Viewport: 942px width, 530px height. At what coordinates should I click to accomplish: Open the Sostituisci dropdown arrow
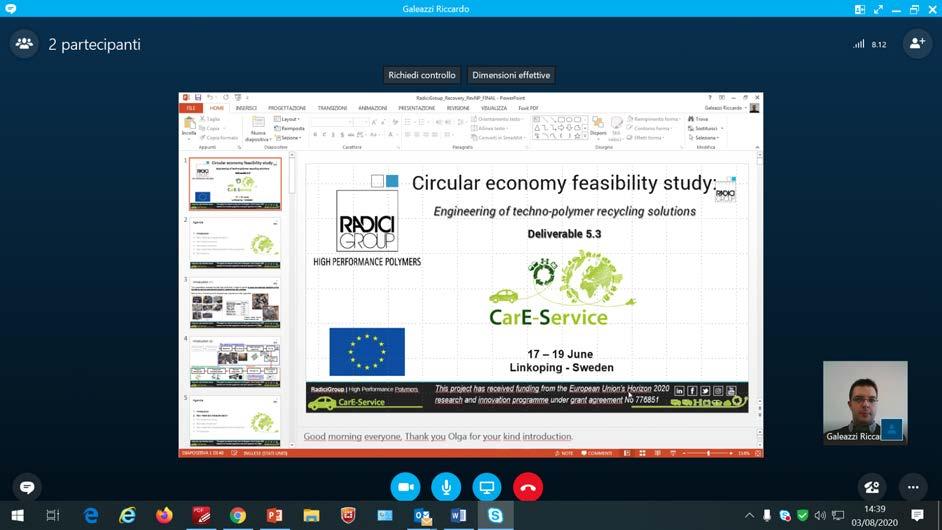722,129
